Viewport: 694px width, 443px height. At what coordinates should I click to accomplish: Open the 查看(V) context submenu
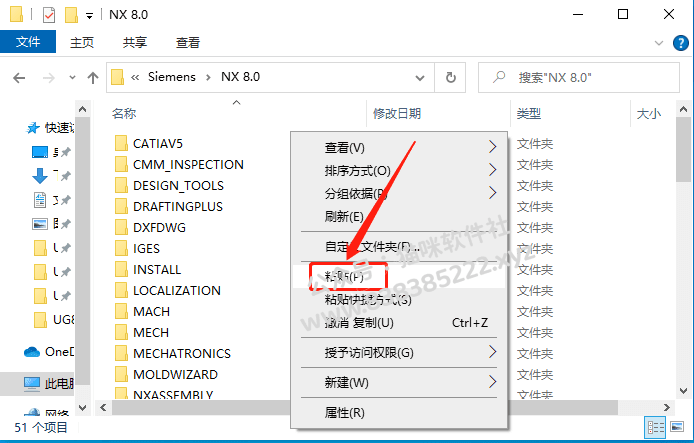pos(399,147)
